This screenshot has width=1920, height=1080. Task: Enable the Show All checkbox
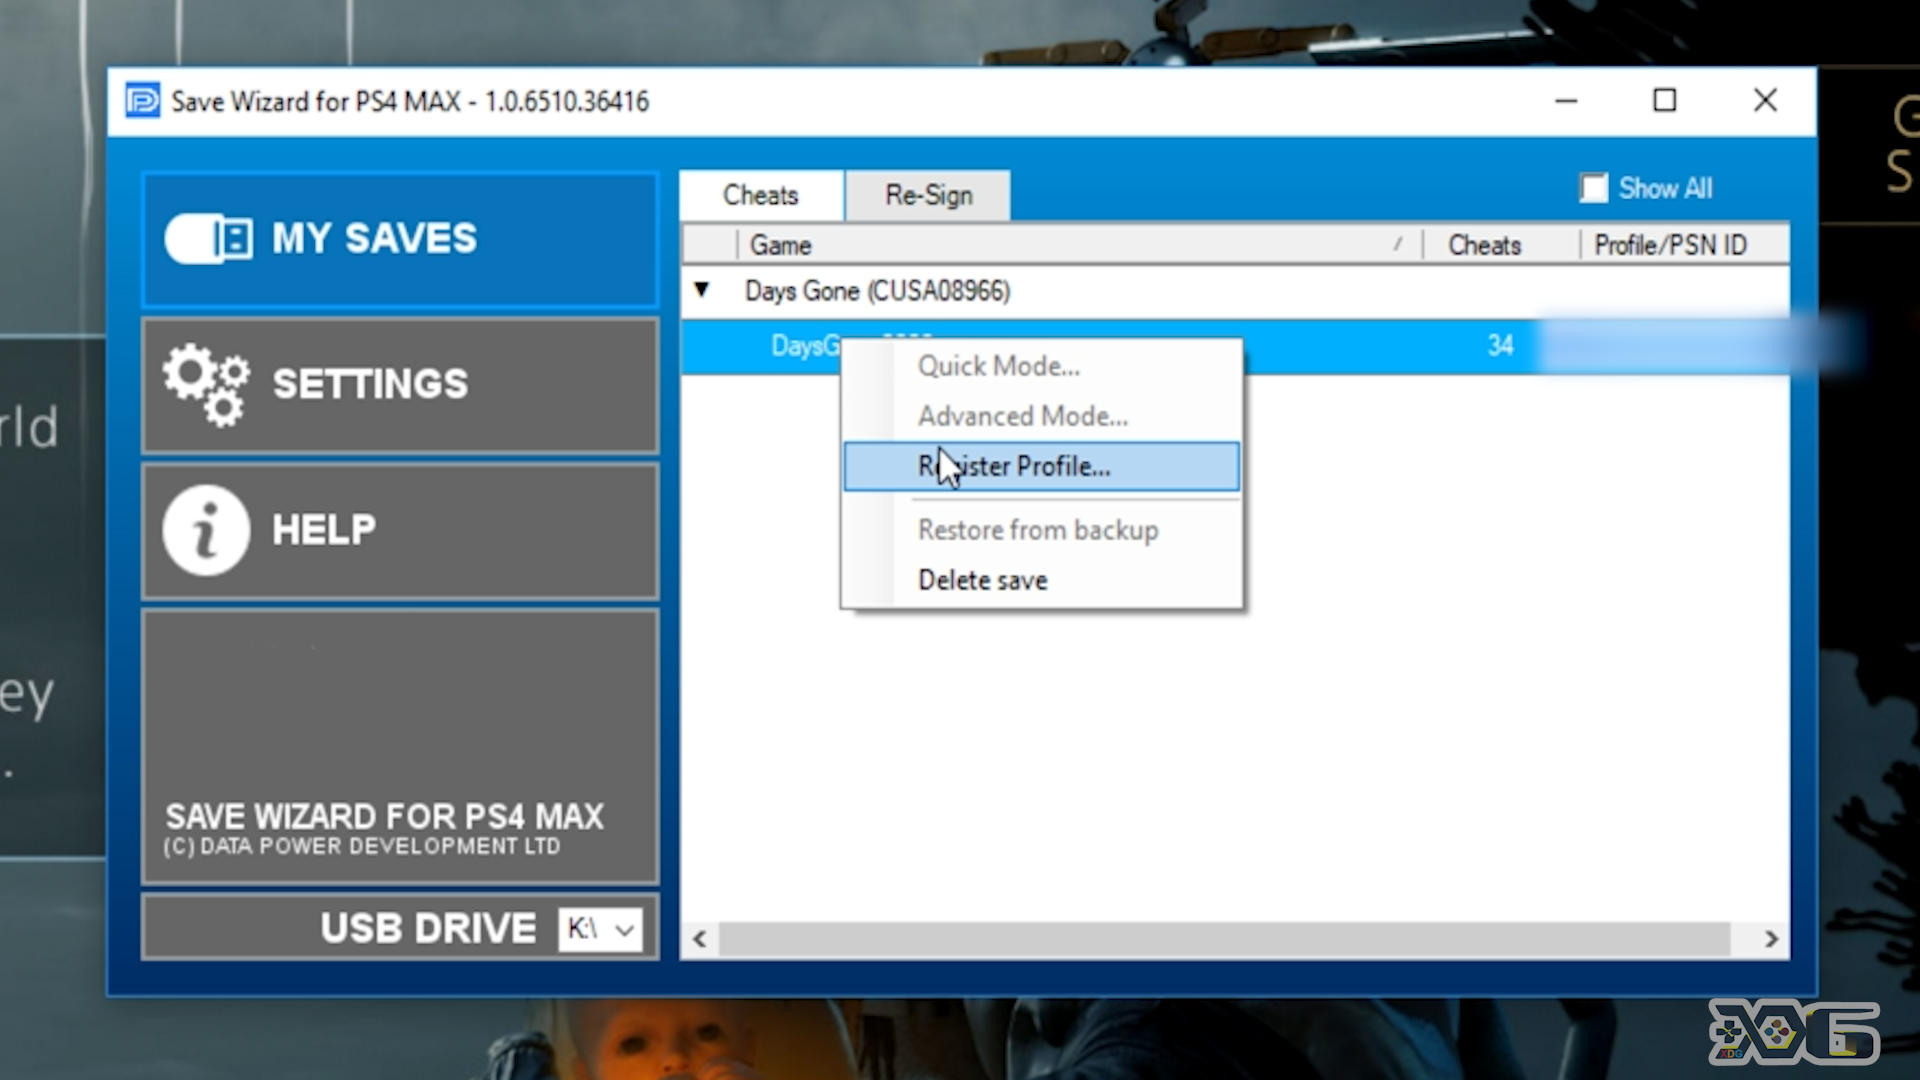pyautogui.click(x=1593, y=189)
